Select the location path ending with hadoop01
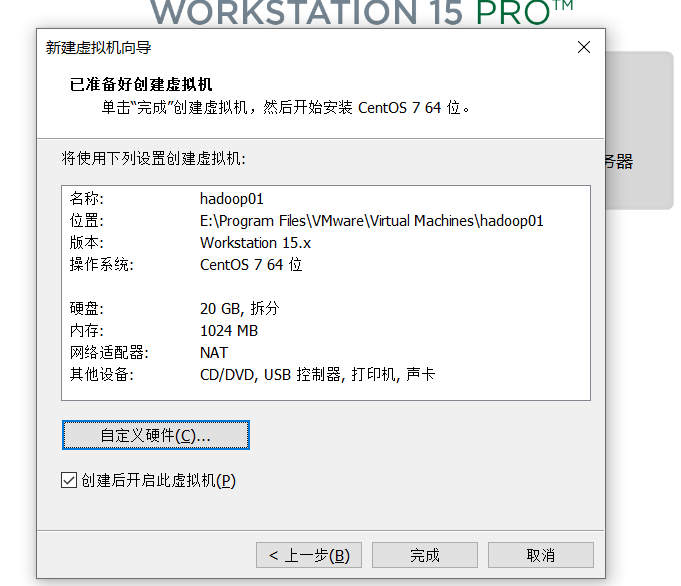This screenshot has width=681, height=586. click(x=371, y=221)
